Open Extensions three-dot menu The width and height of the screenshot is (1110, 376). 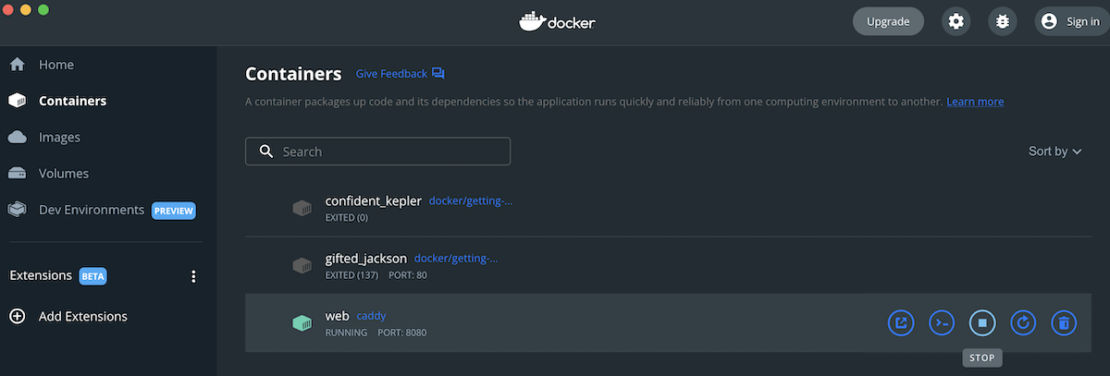point(193,276)
